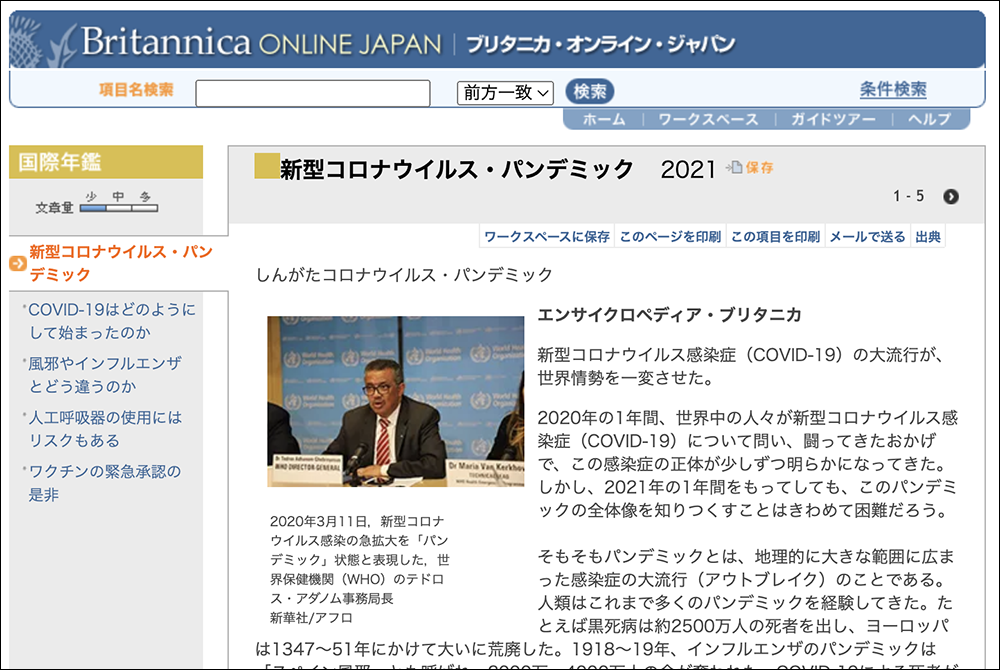The image size is (1000, 670).
Task: Click the 項目名検索 label
Action: coord(136,89)
